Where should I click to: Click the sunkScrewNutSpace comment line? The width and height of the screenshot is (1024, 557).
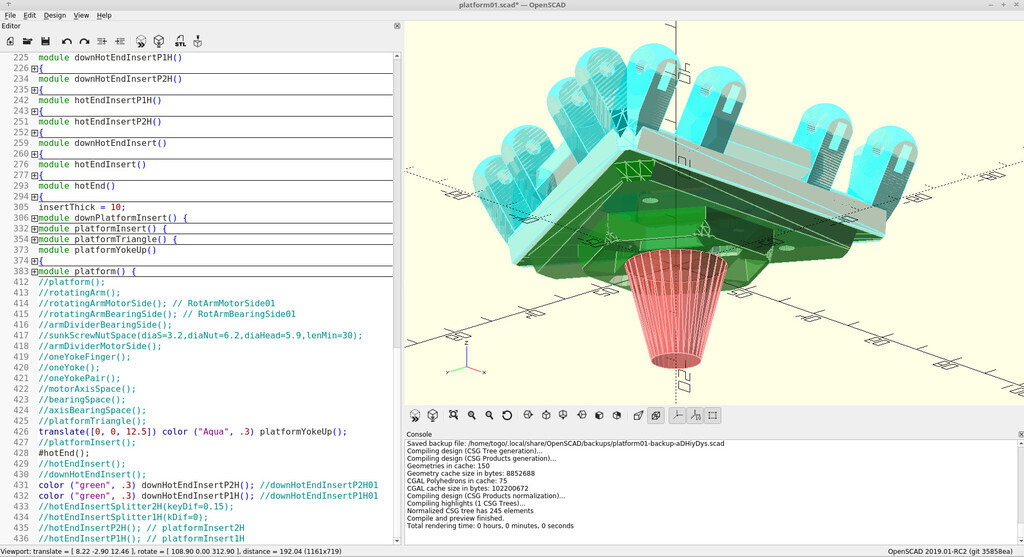coord(200,336)
